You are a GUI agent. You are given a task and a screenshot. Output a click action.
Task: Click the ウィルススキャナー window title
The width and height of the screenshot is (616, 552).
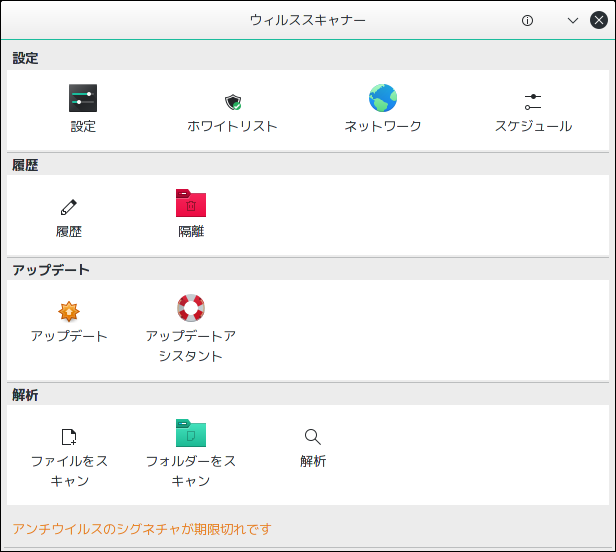pos(308,20)
